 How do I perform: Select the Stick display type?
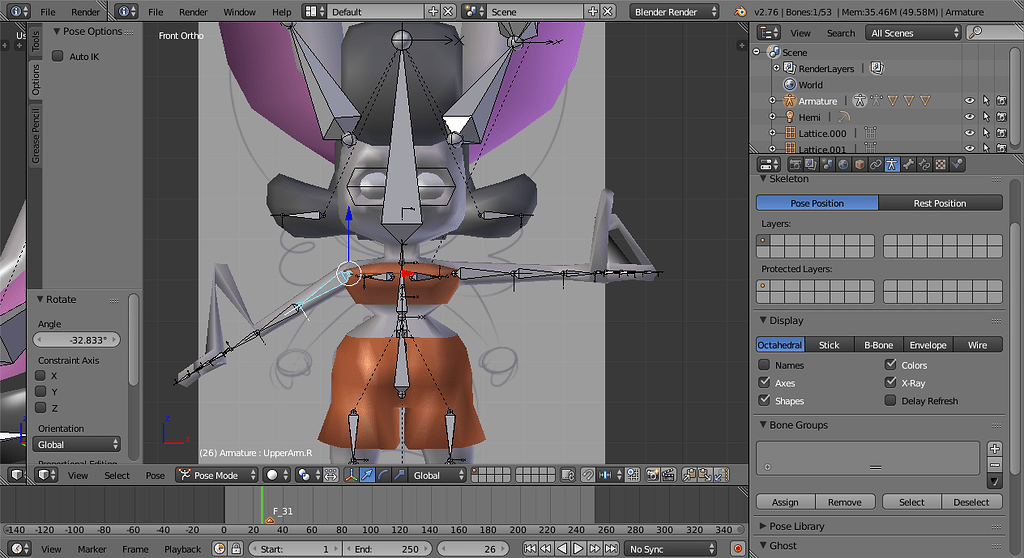[829, 344]
